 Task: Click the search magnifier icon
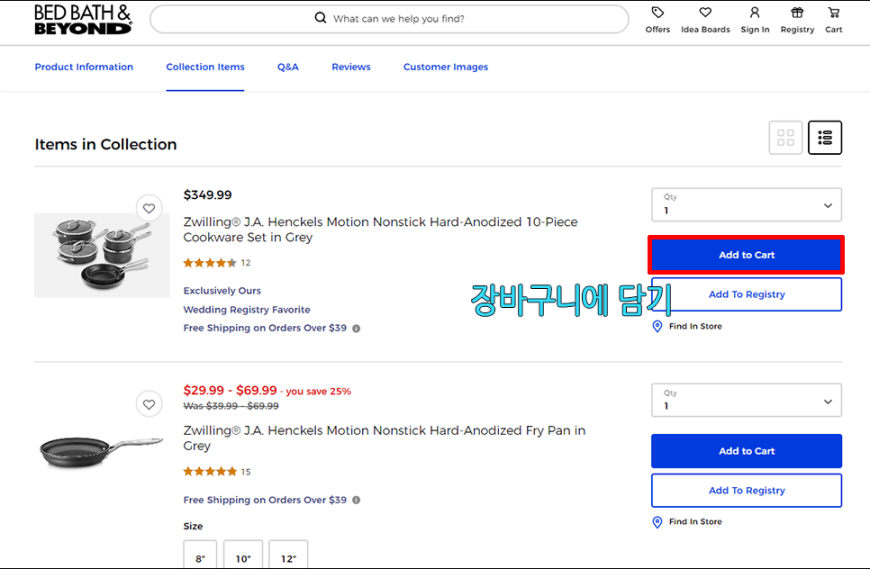tap(320, 18)
